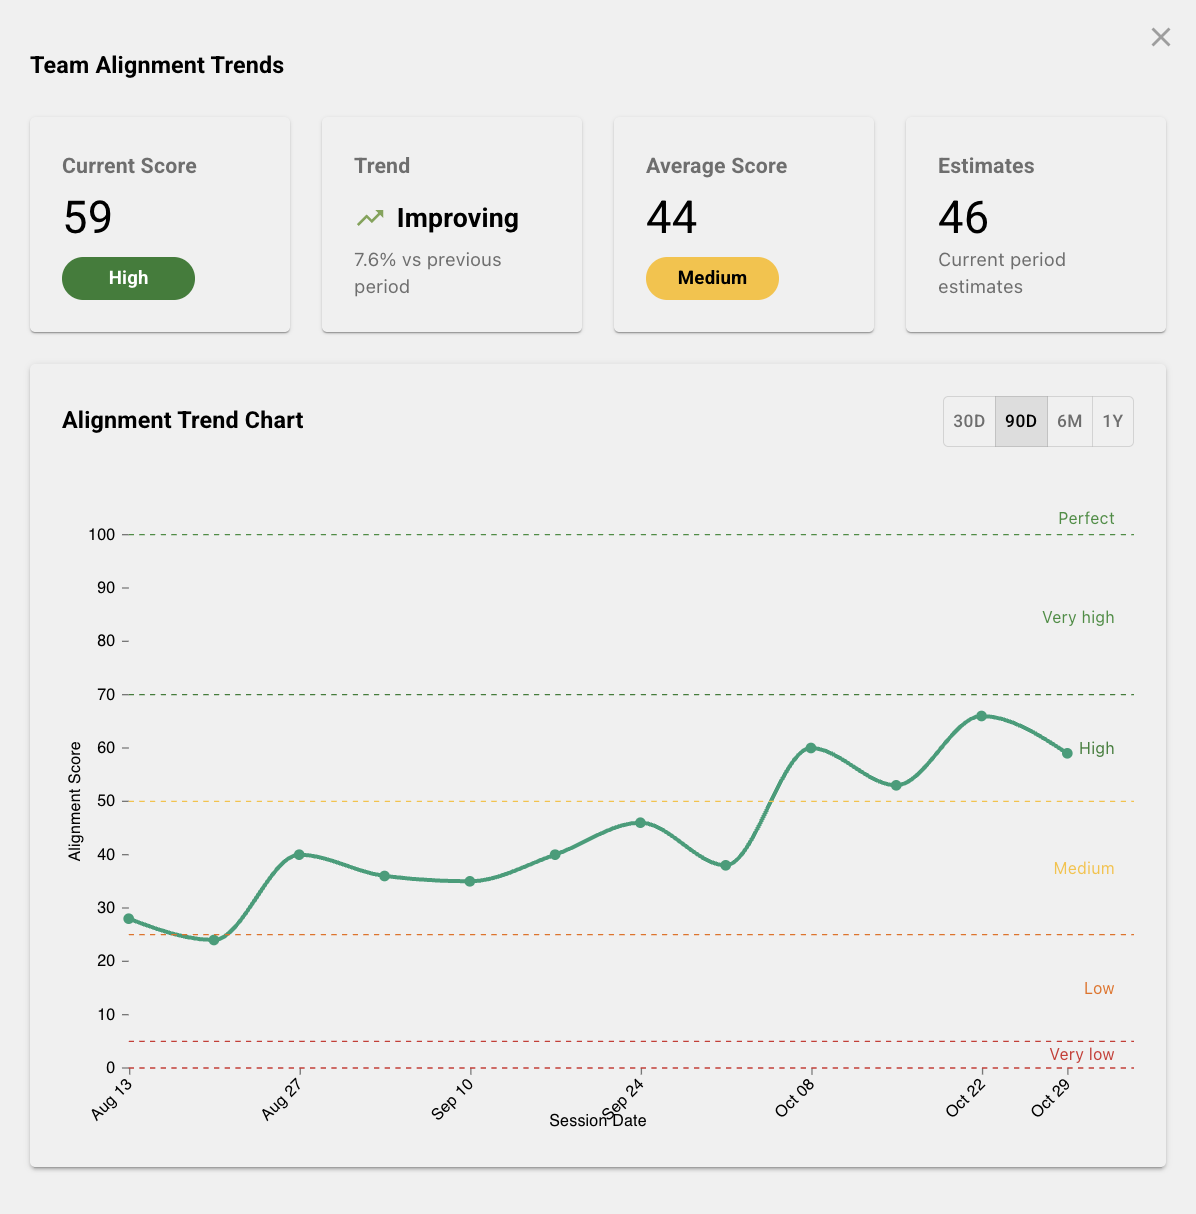
Task: Click the dashed orange threshold line at 50
Action: [x=600, y=800]
